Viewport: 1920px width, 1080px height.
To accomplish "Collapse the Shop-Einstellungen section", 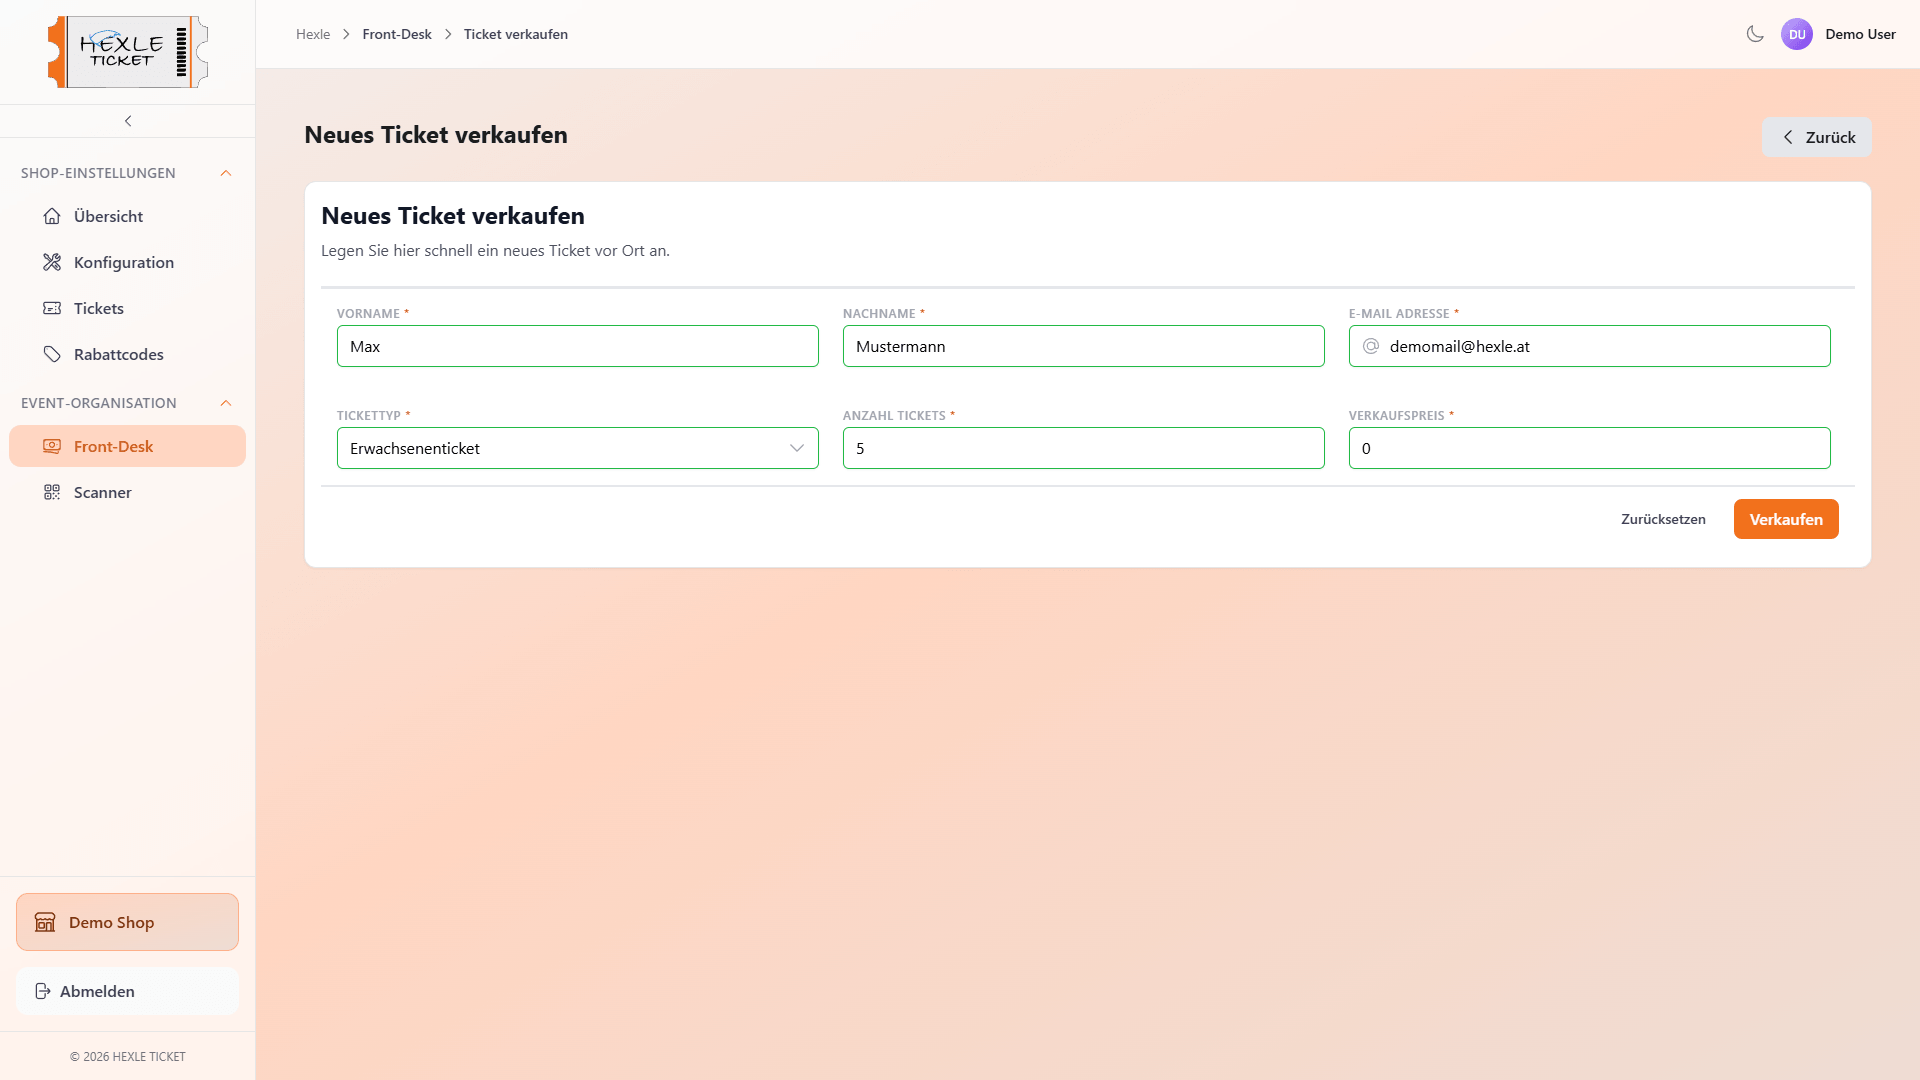I will pos(225,172).
